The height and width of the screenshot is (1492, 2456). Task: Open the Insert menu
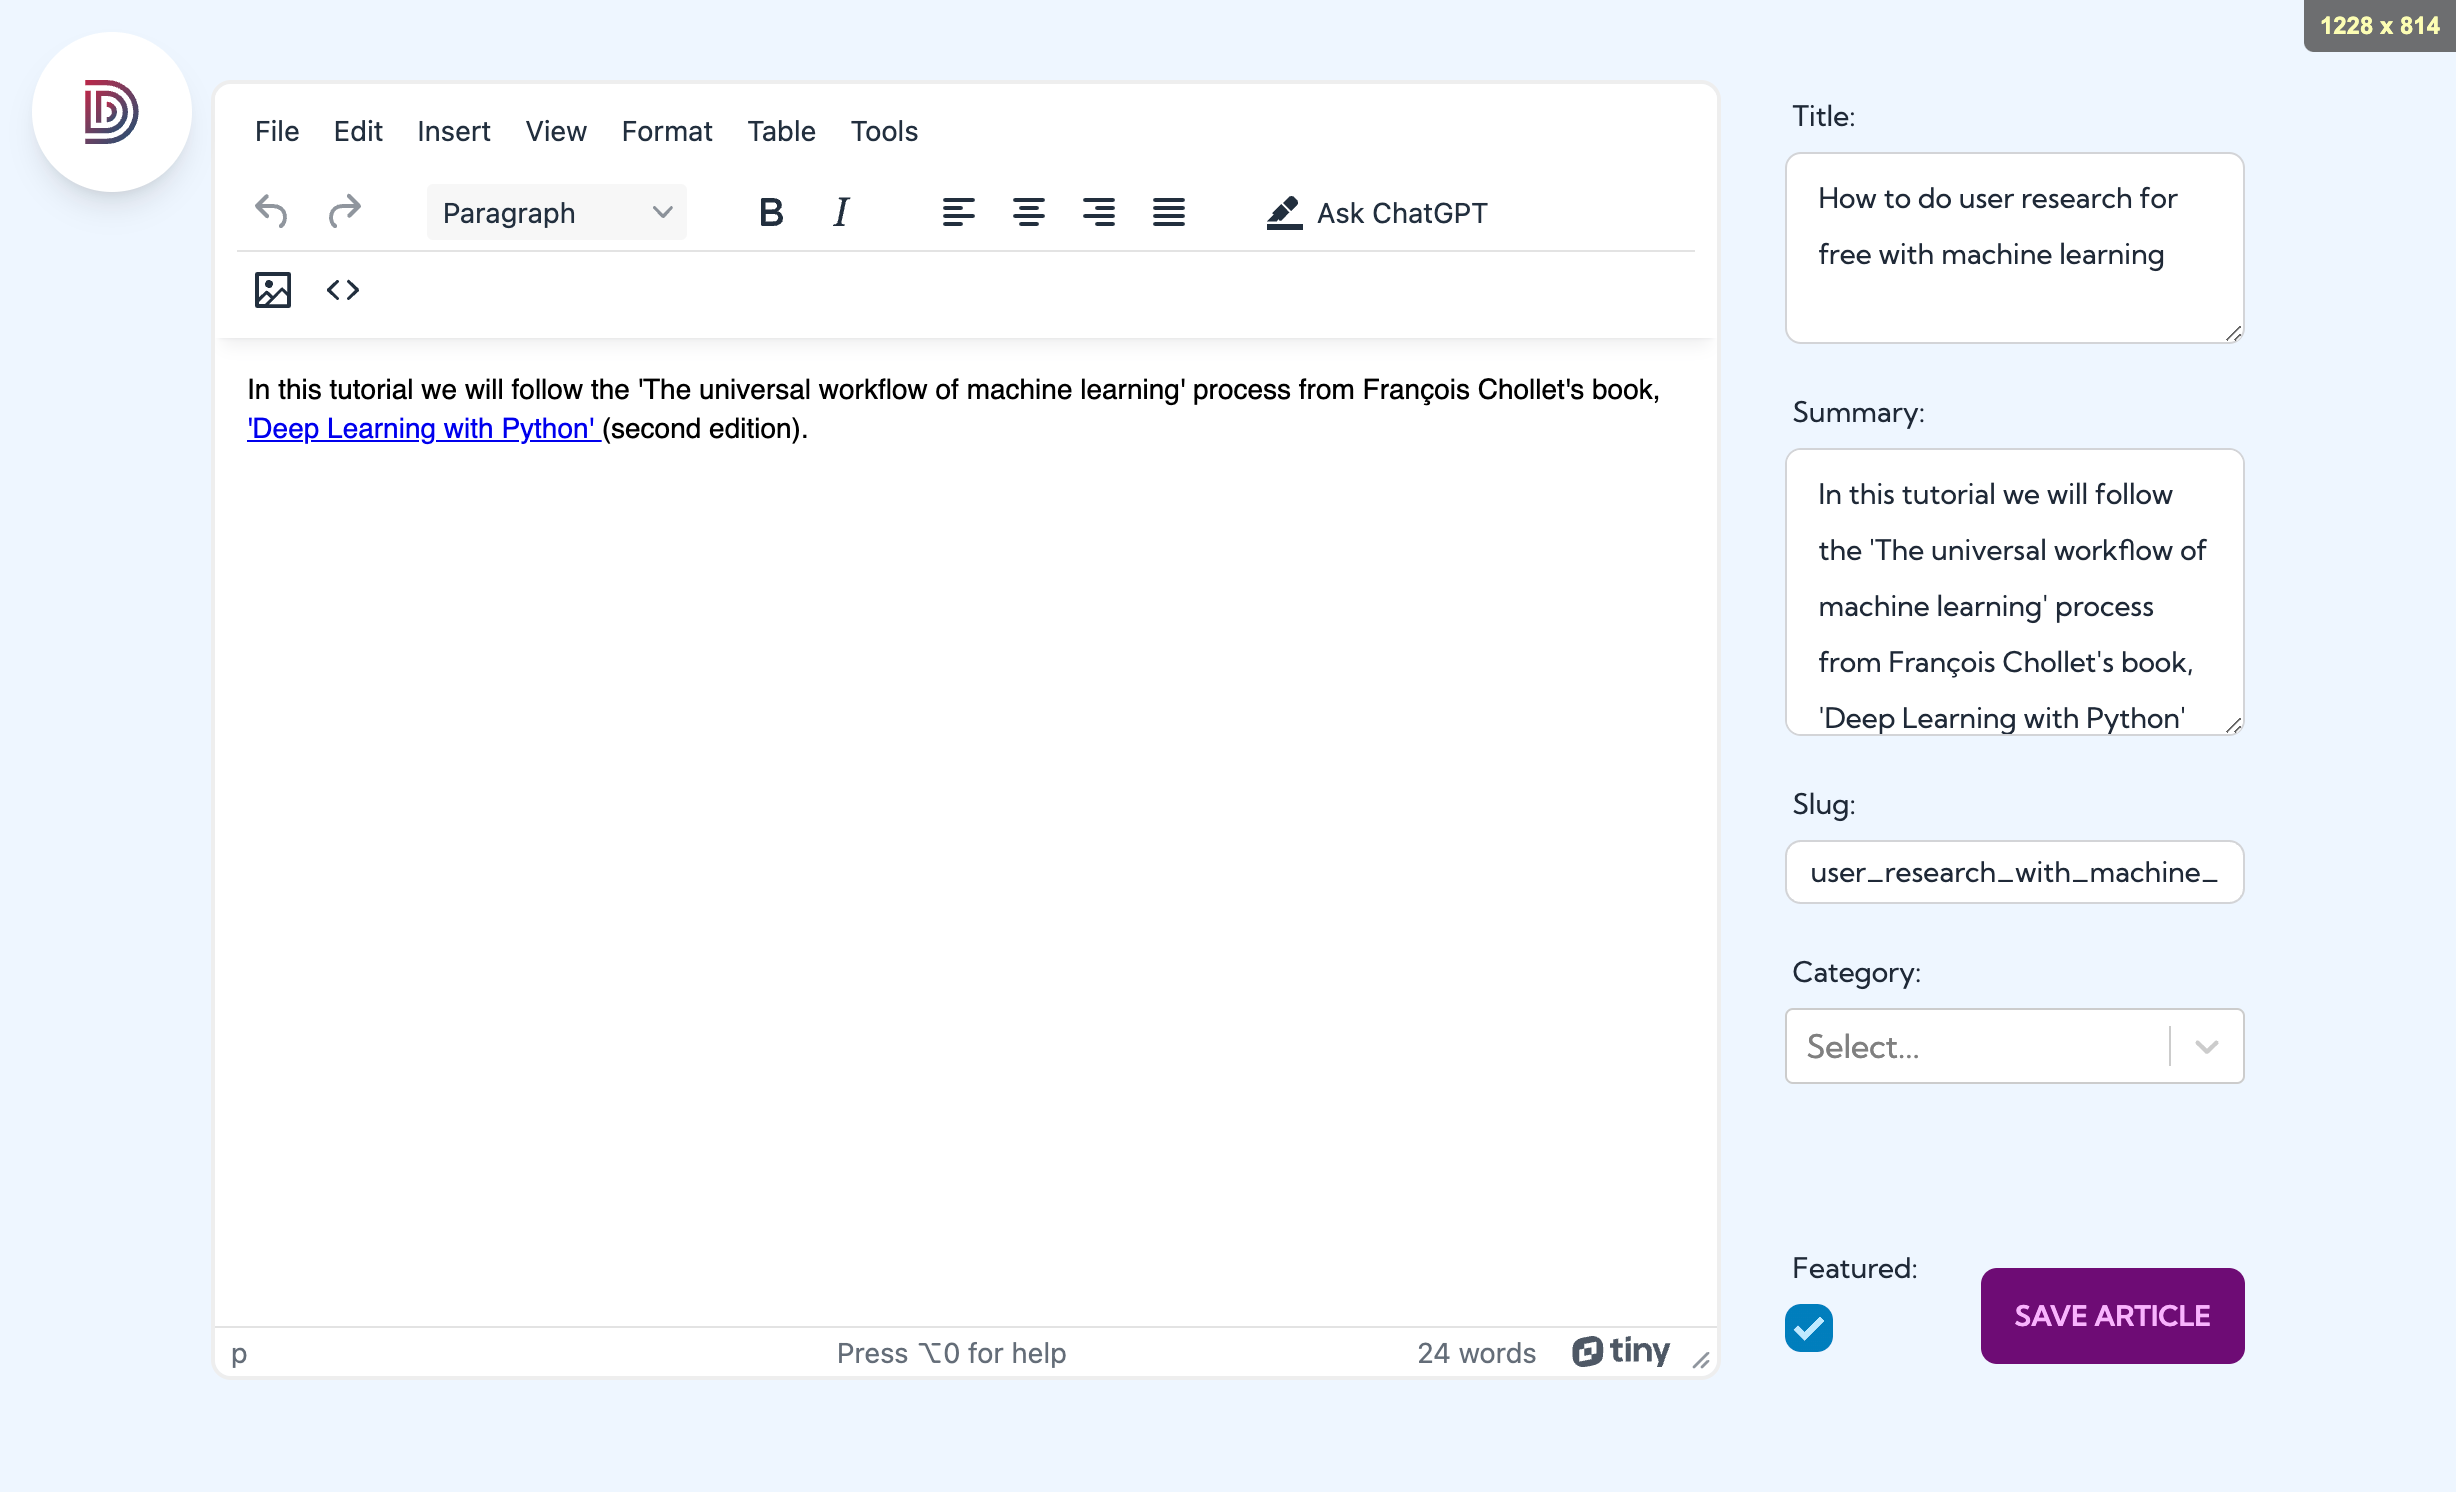click(453, 131)
